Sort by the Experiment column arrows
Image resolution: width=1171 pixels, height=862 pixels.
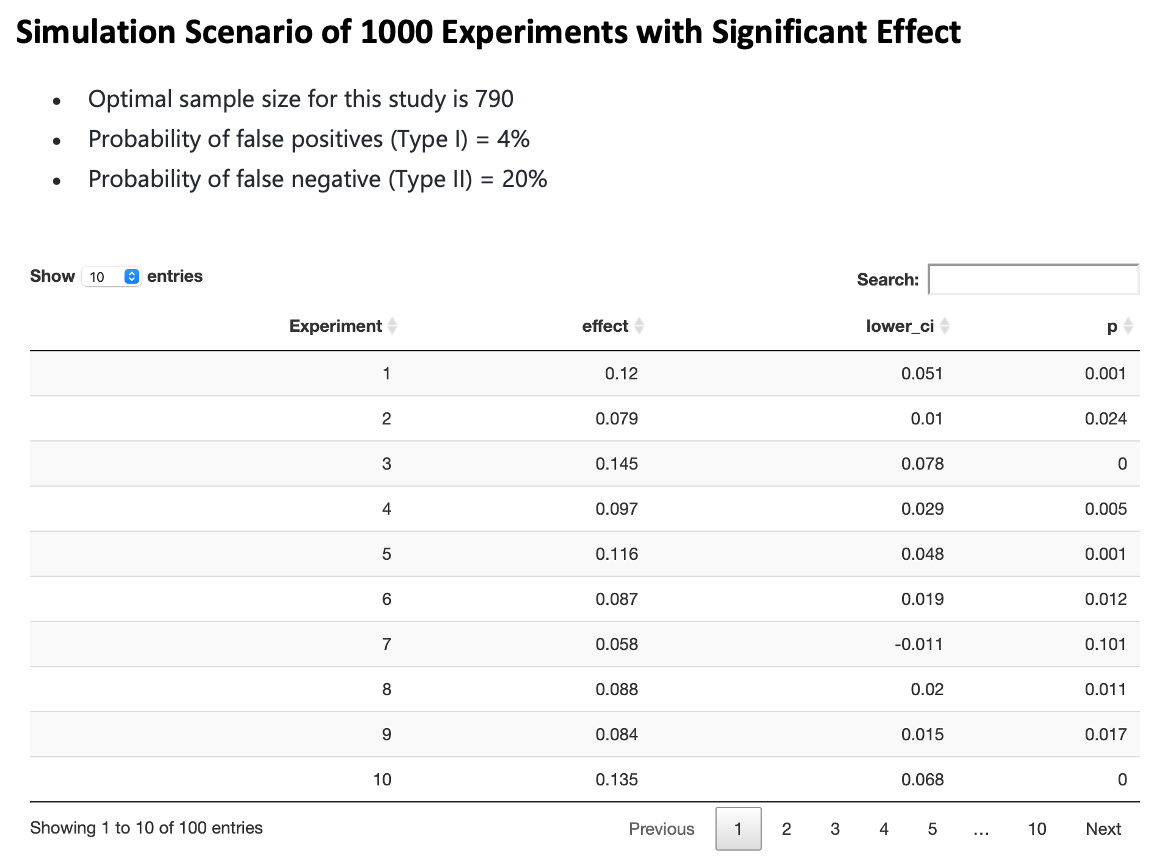393,326
